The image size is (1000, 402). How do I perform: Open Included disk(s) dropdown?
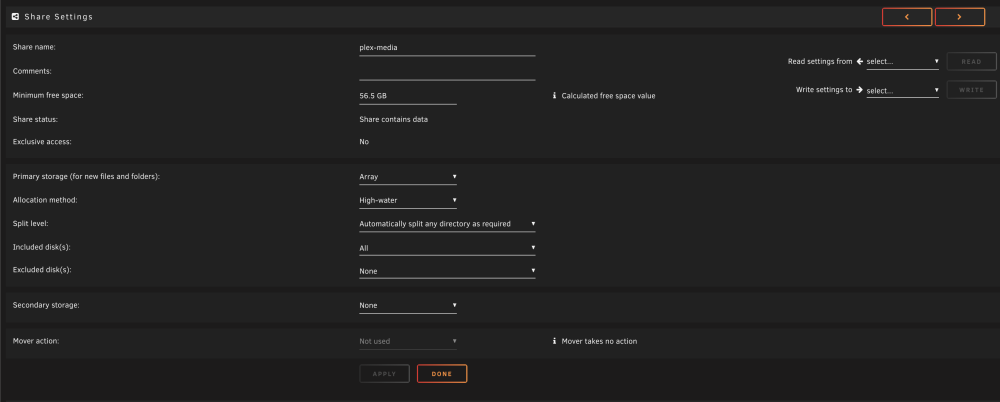pyautogui.click(x=447, y=248)
